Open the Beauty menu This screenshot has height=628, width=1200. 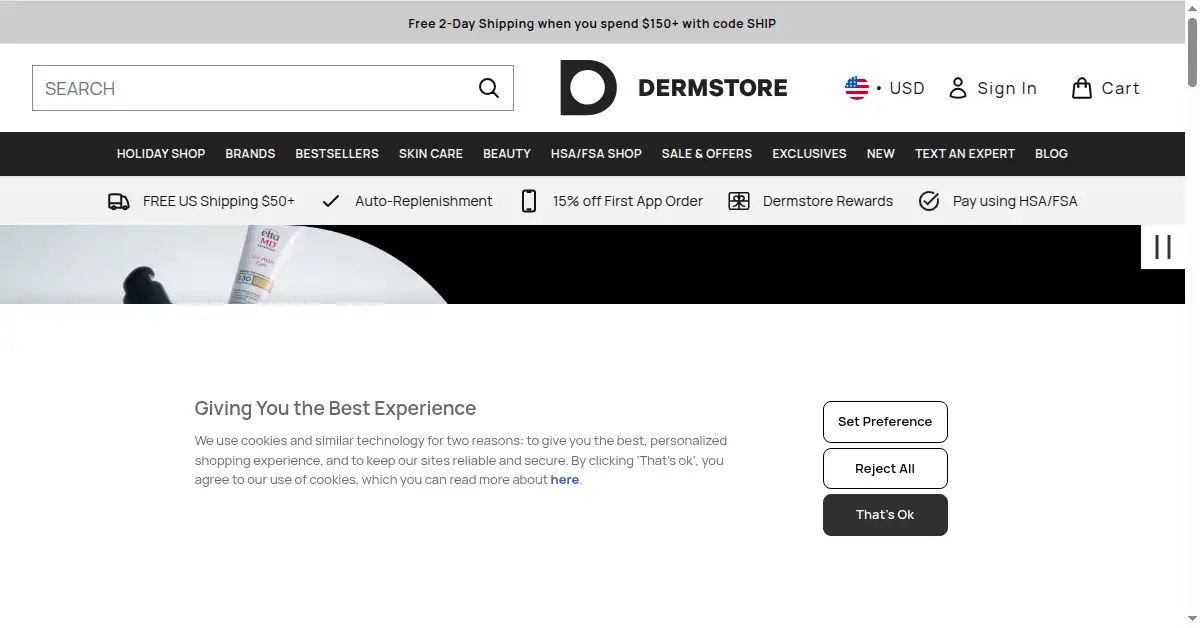(507, 154)
